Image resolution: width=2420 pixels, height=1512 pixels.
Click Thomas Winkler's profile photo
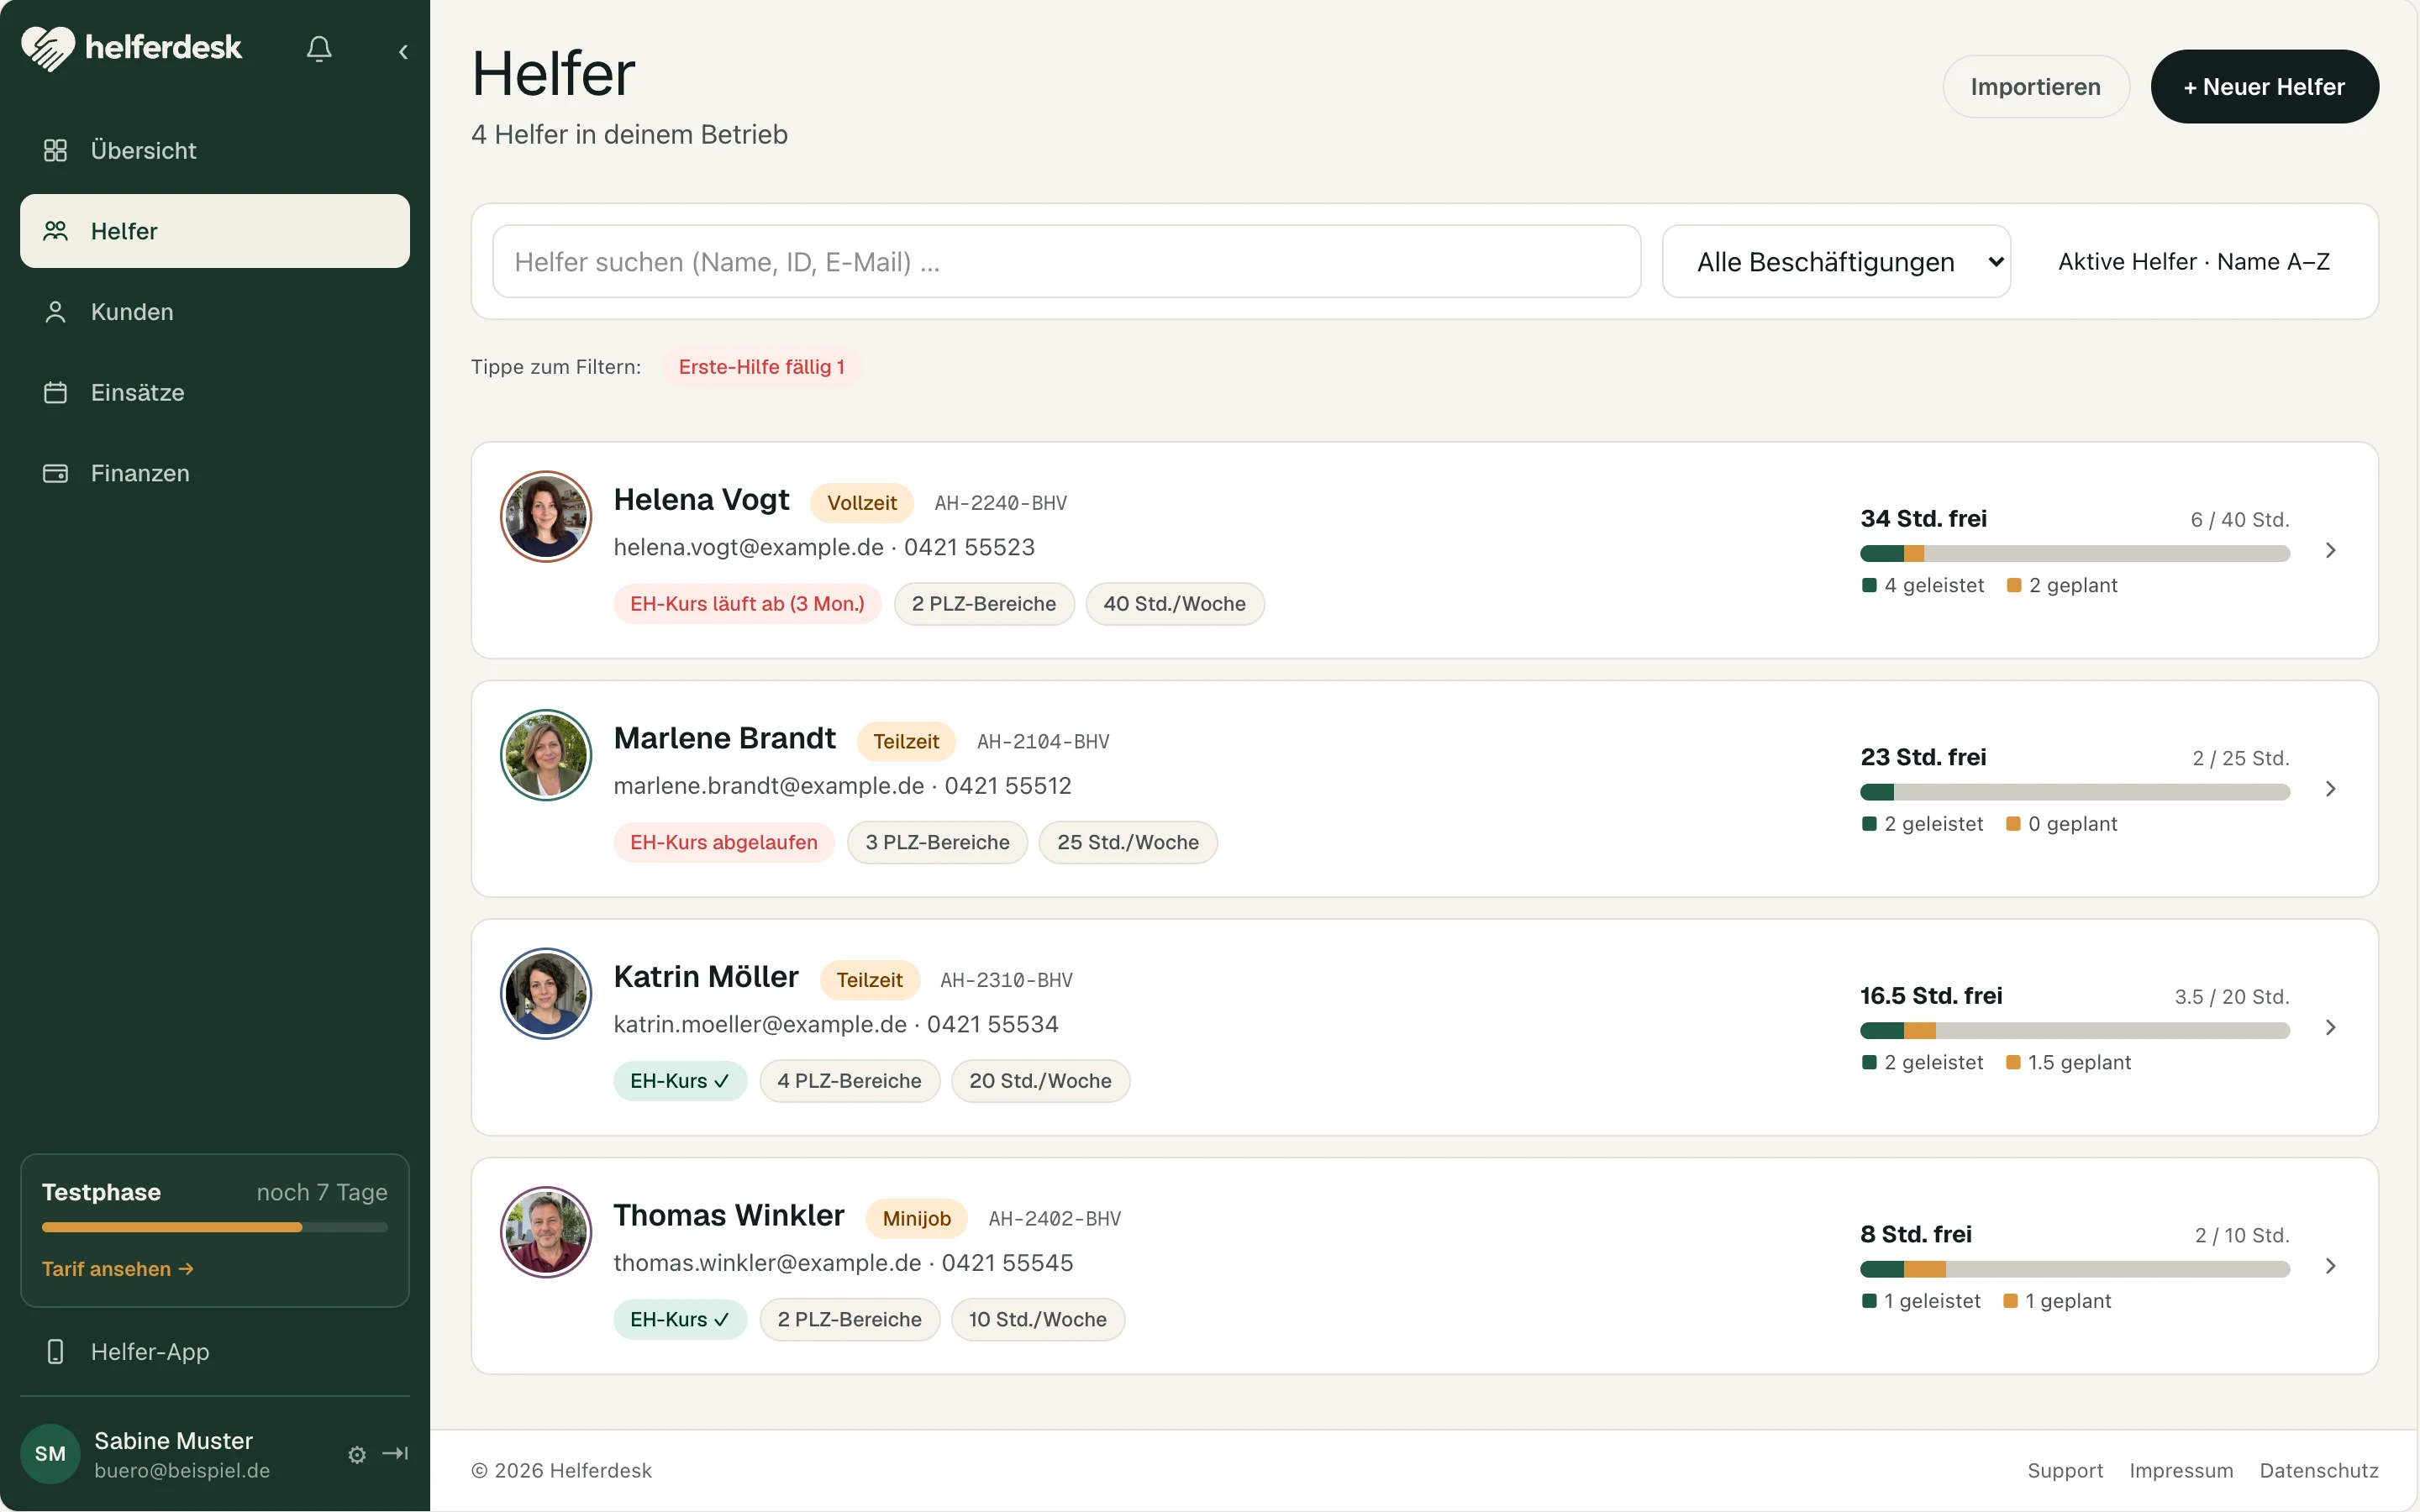(546, 1232)
